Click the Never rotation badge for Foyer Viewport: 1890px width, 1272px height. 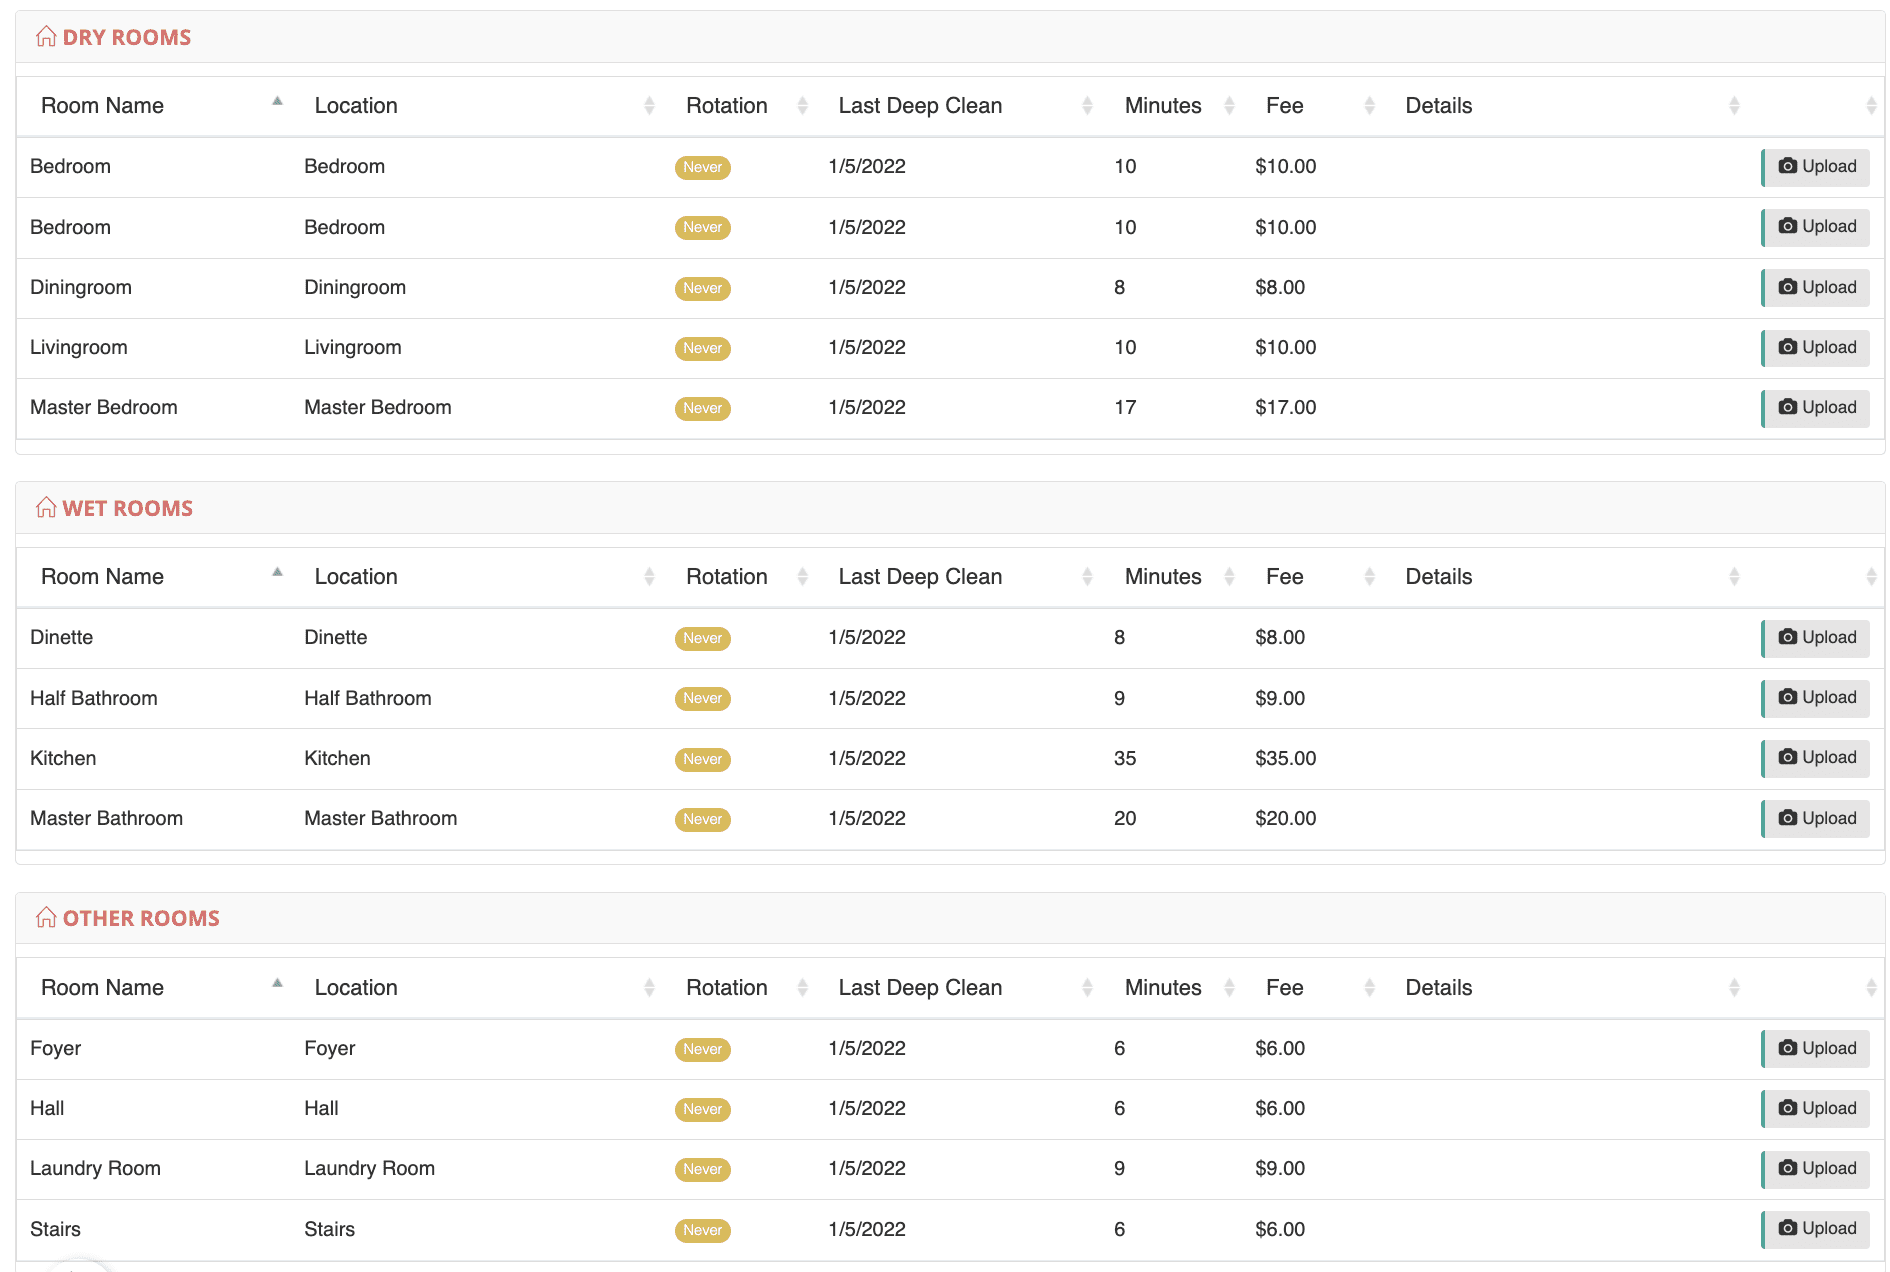(x=702, y=1049)
